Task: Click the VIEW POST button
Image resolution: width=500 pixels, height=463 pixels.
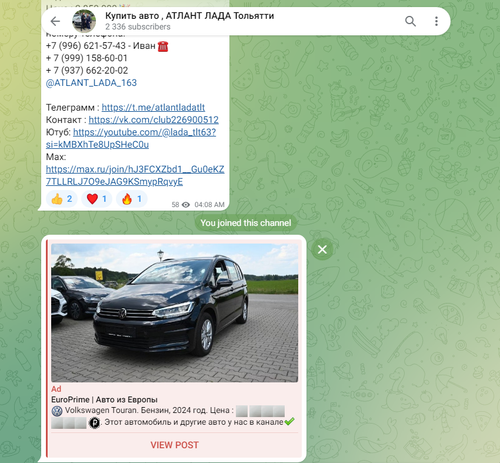Action: point(174,445)
